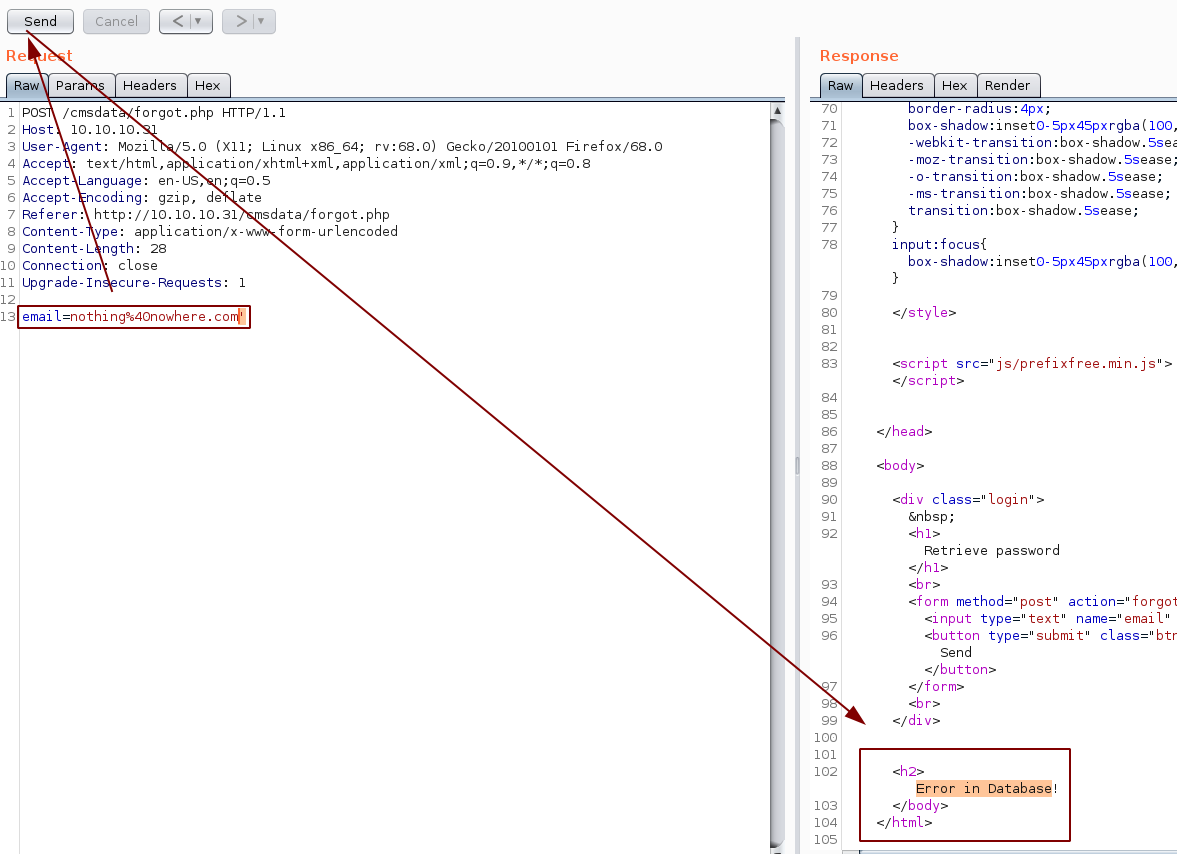Click the Referer header line
Screen dimensions: 1177x854
coord(206,215)
